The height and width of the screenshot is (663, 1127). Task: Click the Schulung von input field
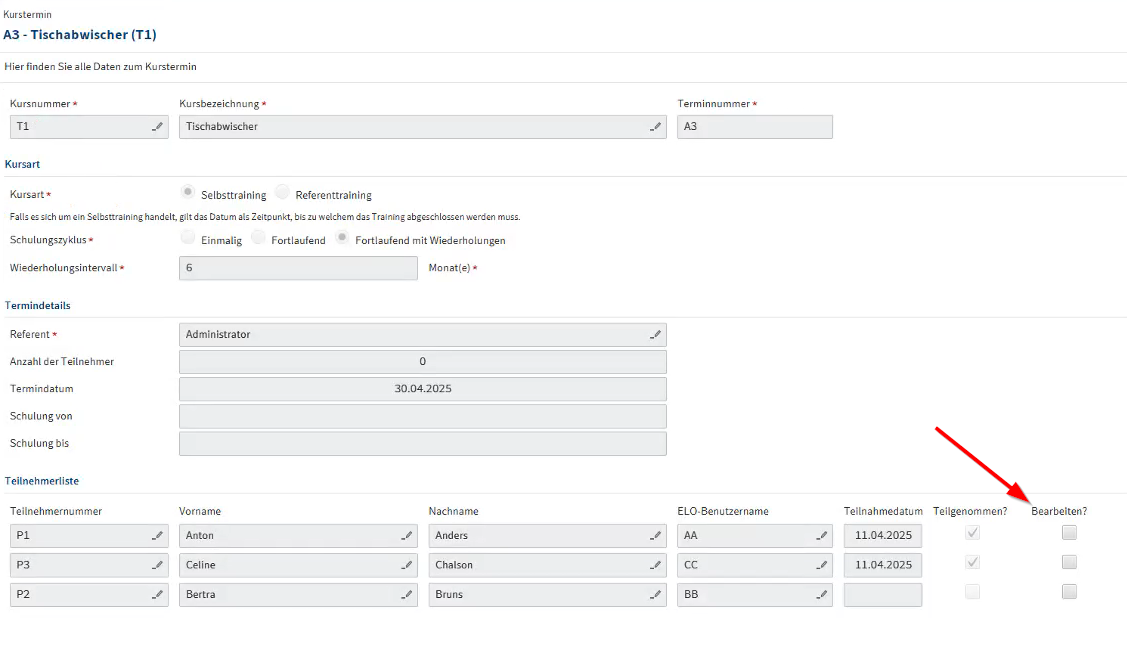pyautogui.click(x=422, y=416)
